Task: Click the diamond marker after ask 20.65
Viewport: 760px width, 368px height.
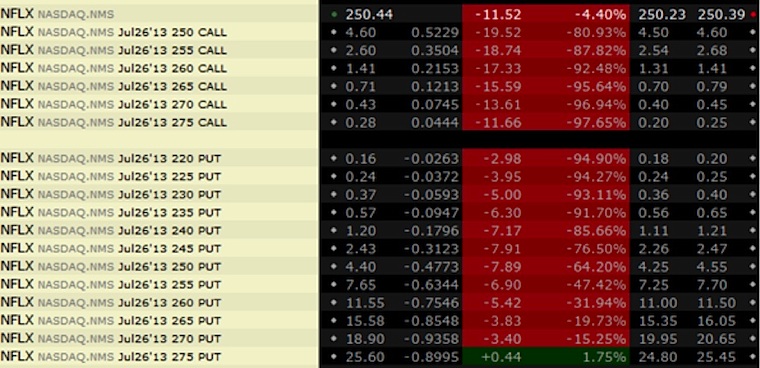Action: (x=753, y=339)
